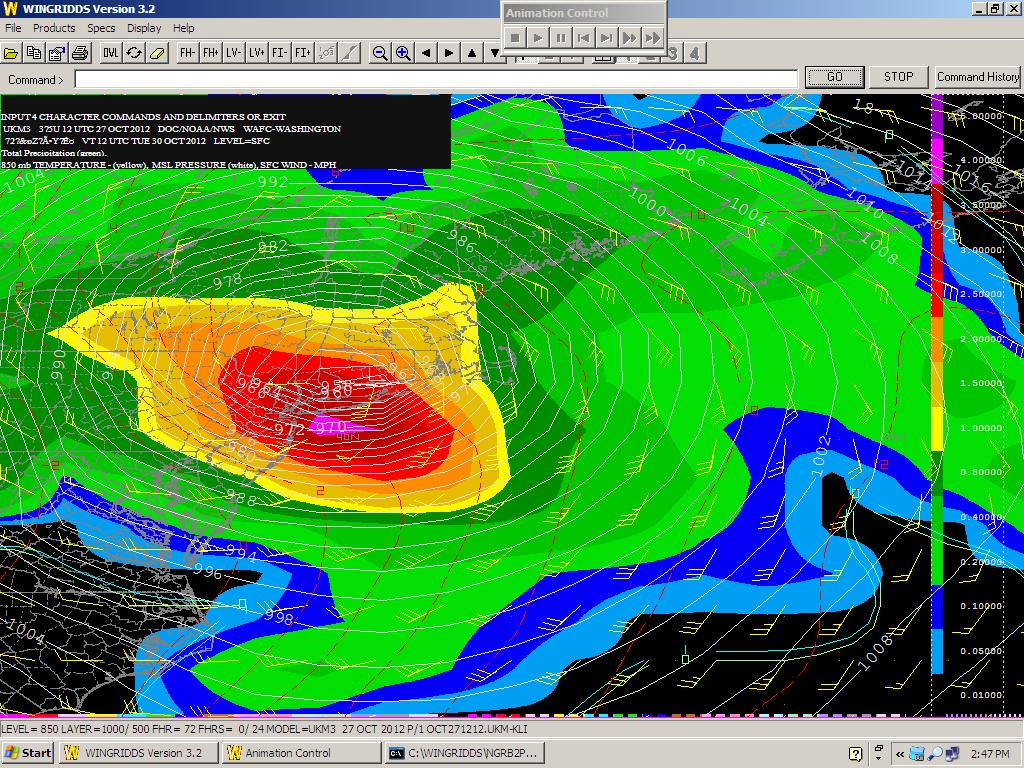
Task: Pan map up with up arrow
Action: coord(472,53)
